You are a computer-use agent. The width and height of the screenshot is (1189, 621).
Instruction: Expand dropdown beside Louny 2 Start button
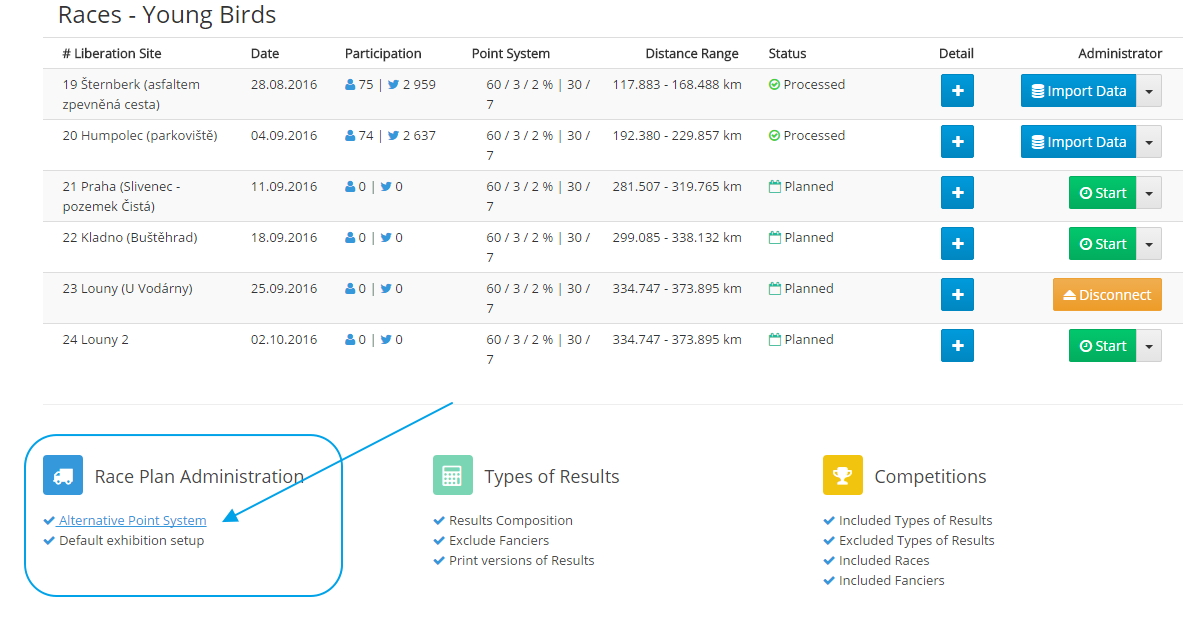pos(1149,346)
